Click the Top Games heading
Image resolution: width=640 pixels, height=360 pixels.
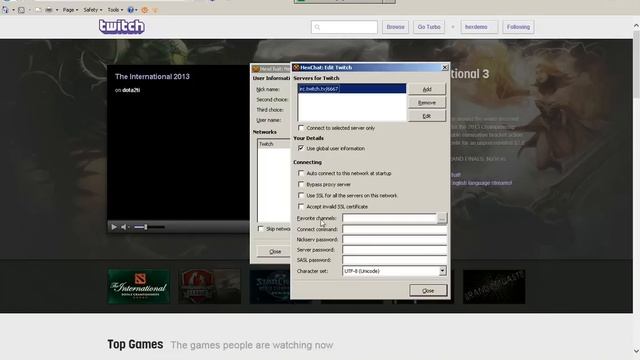[135, 344]
